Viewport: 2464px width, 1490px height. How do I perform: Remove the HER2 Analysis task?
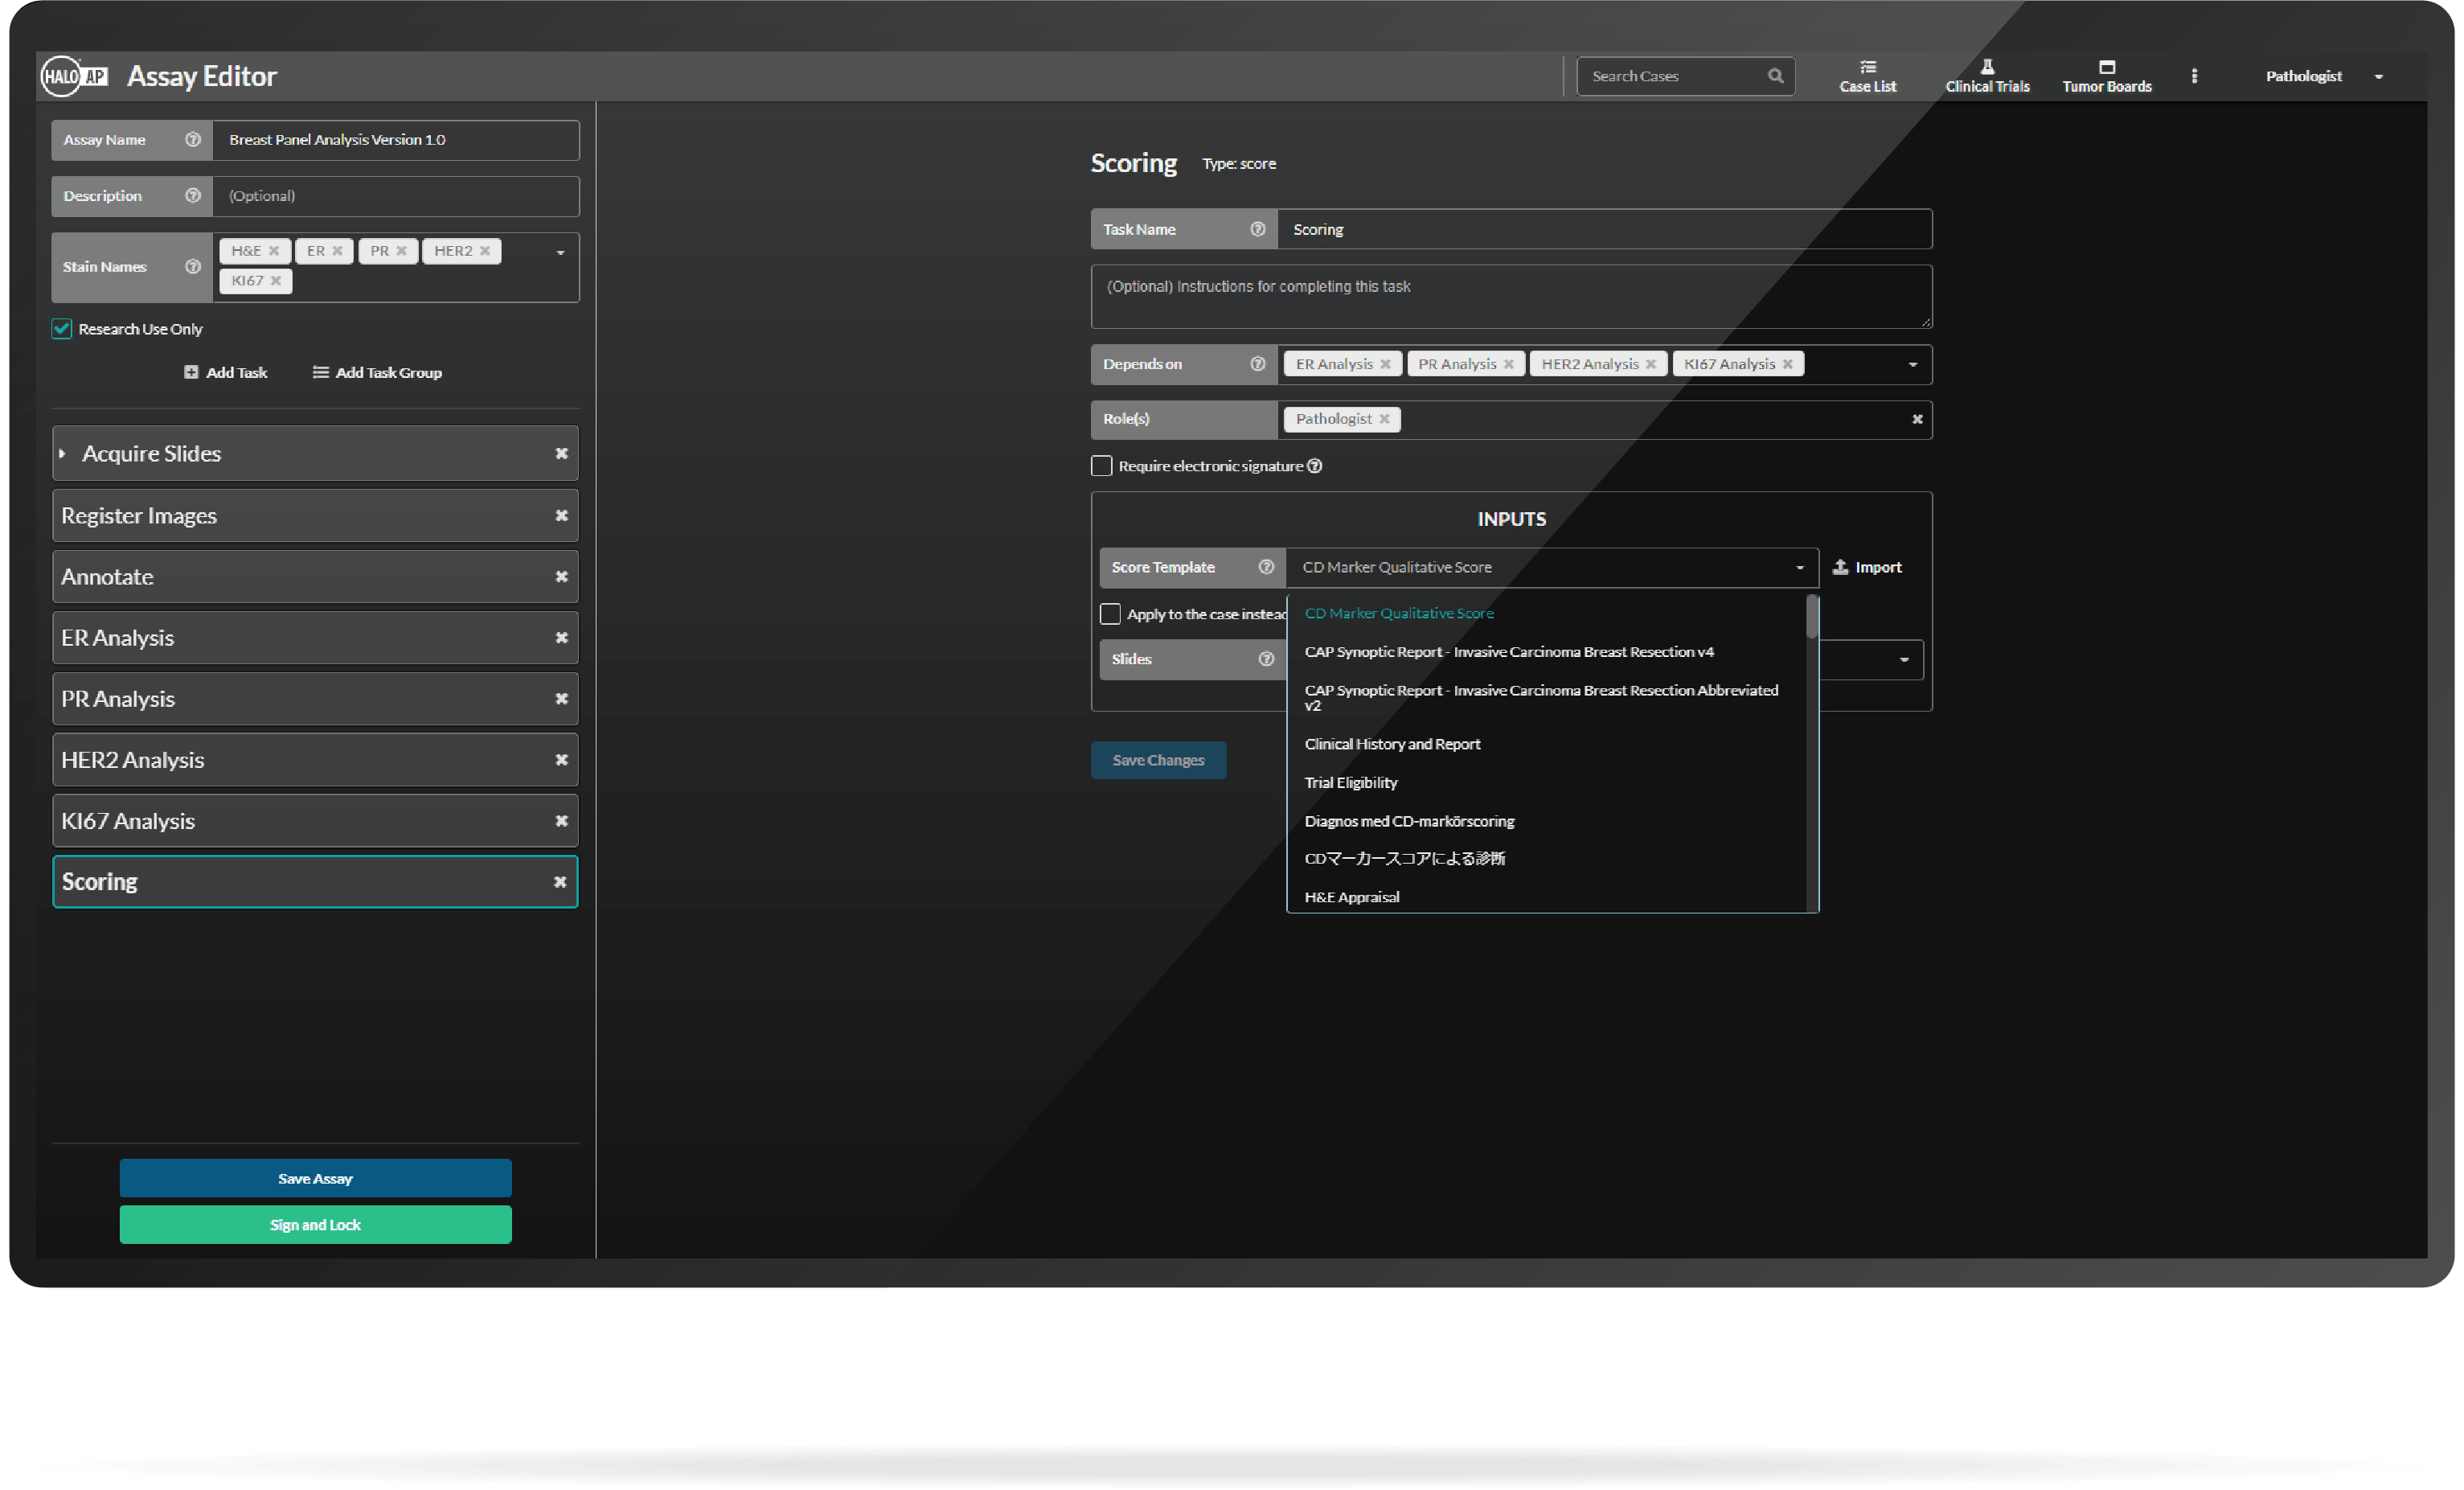[x=561, y=760]
